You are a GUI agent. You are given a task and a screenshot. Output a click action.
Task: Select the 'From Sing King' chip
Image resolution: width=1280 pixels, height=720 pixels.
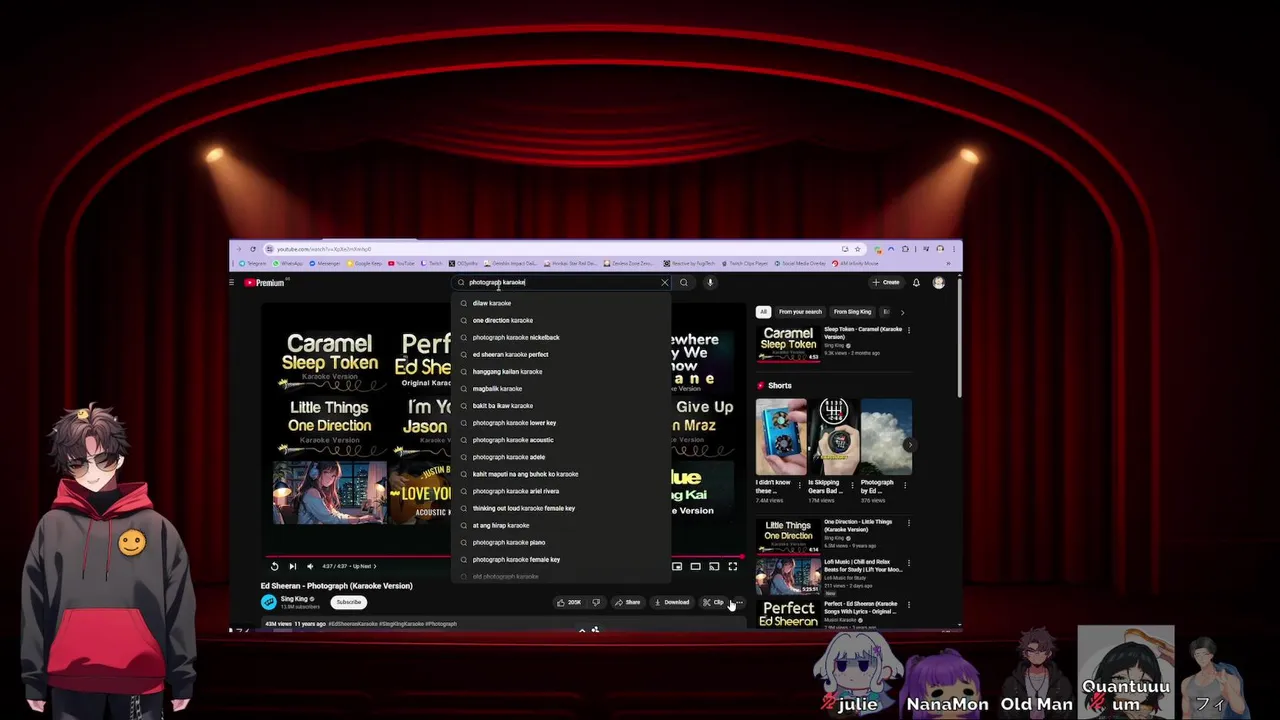(852, 312)
